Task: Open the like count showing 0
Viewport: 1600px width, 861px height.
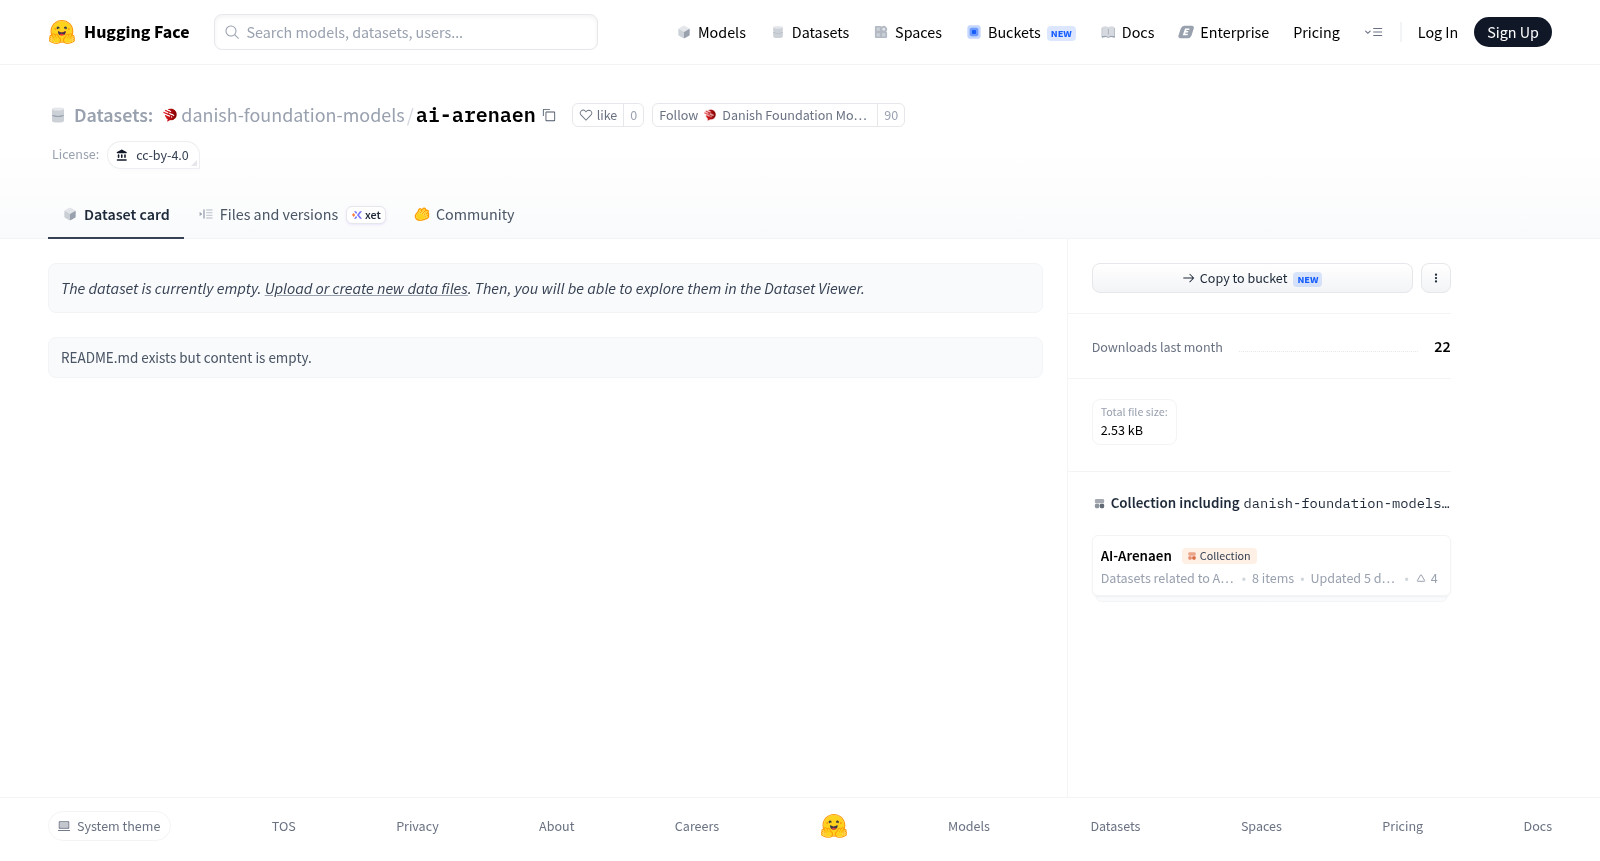Action: (633, 115)
